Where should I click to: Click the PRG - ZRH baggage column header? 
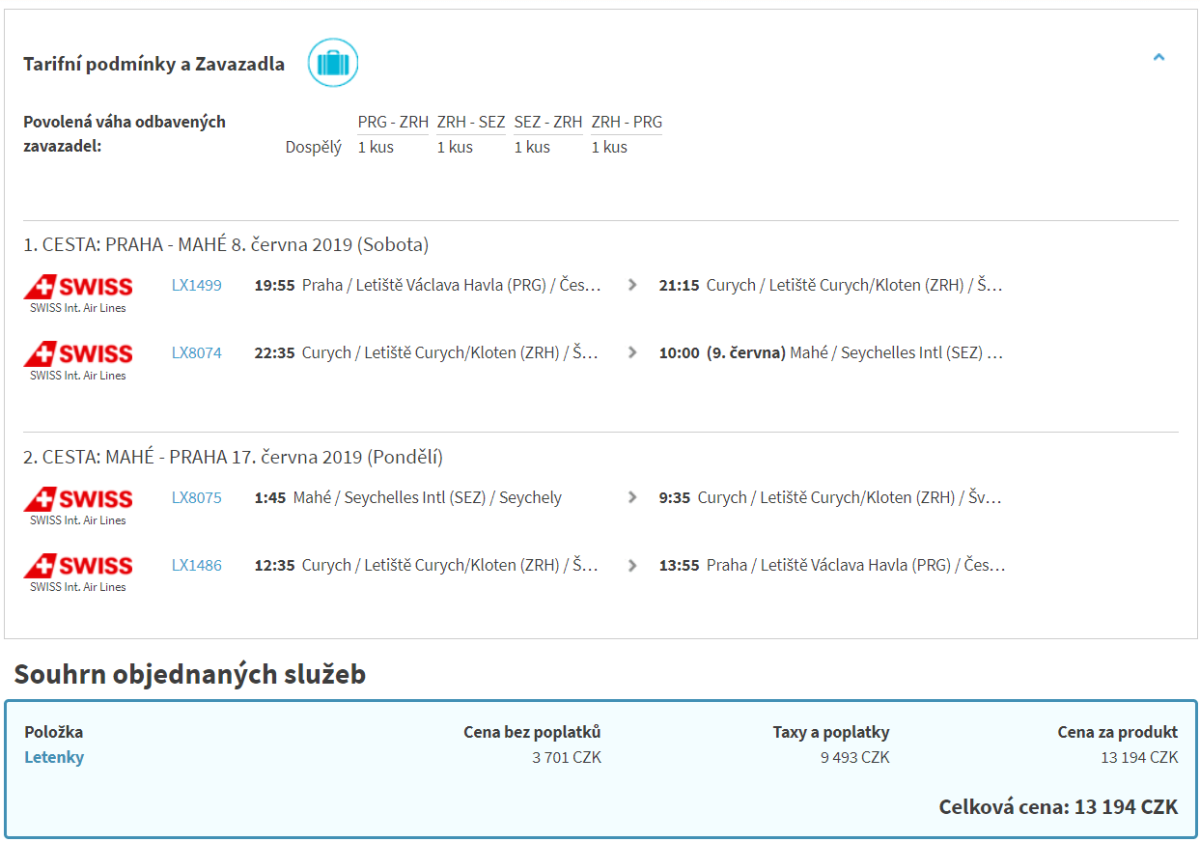[x=393, y=122]
